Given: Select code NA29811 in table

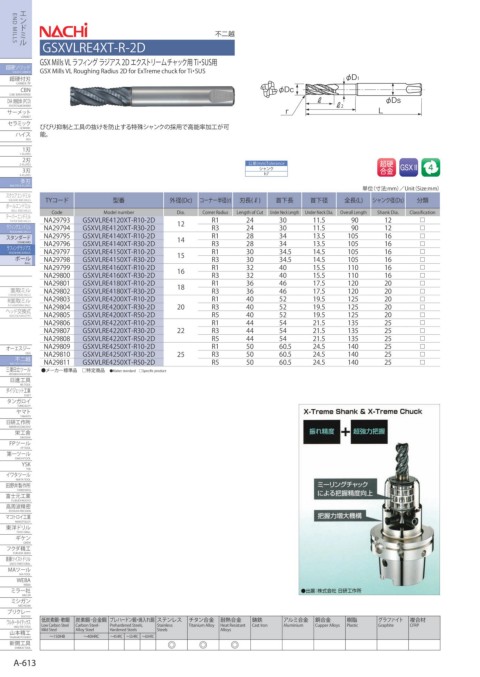Looking at the screenshot, I should (57, 362).
